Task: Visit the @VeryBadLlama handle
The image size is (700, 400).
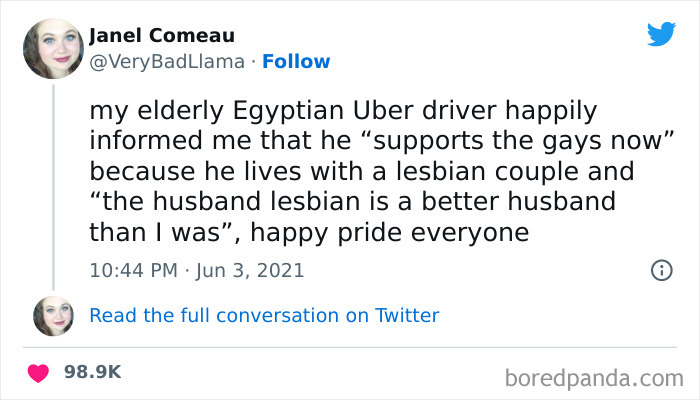Action: [x=167, y=62]
